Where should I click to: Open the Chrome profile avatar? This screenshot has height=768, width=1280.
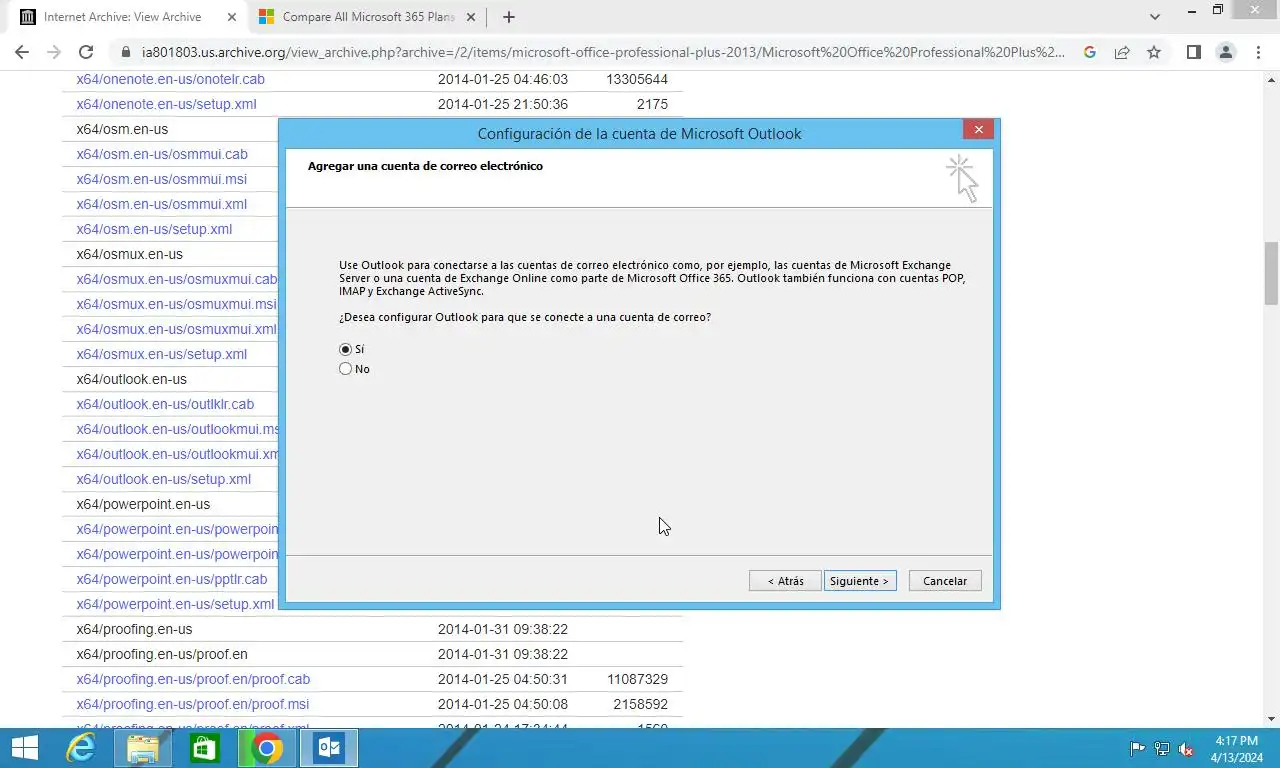point(1226,52)
